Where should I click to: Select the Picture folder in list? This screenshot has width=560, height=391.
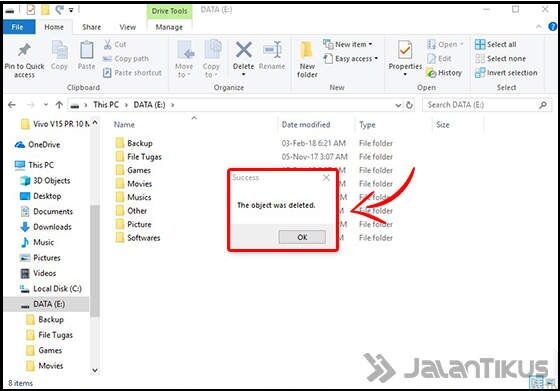pyautogui.click(x=134, y=224)
